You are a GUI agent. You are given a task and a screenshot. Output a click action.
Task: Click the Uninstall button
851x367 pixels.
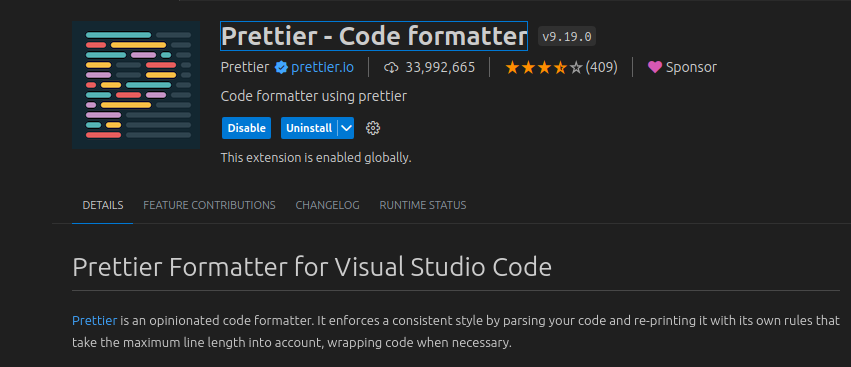309,128
